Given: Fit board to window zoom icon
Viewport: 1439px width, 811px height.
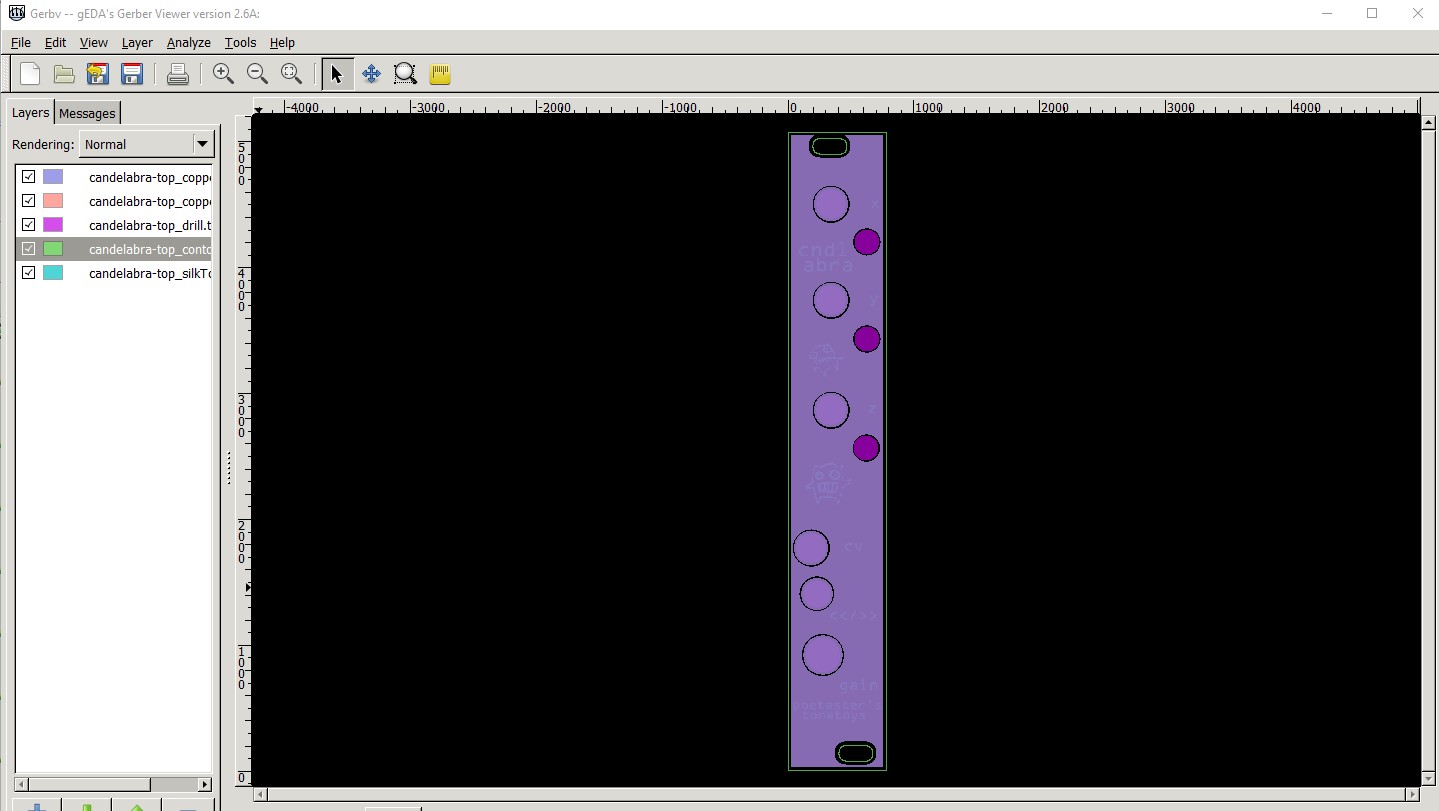Looking at the screenshot, I should coord(291,74).
